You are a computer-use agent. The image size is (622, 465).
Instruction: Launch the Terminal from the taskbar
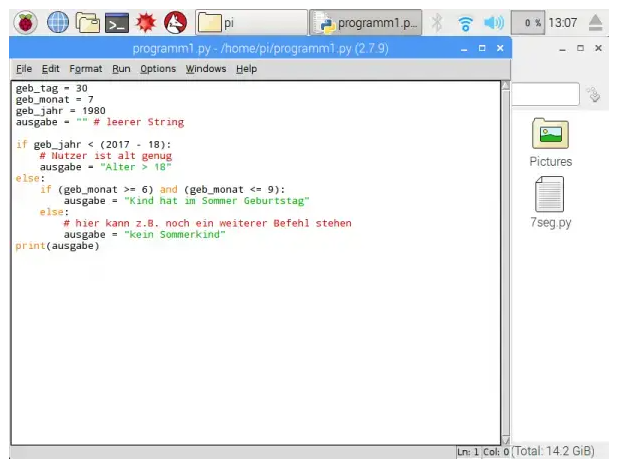[117, 23]
